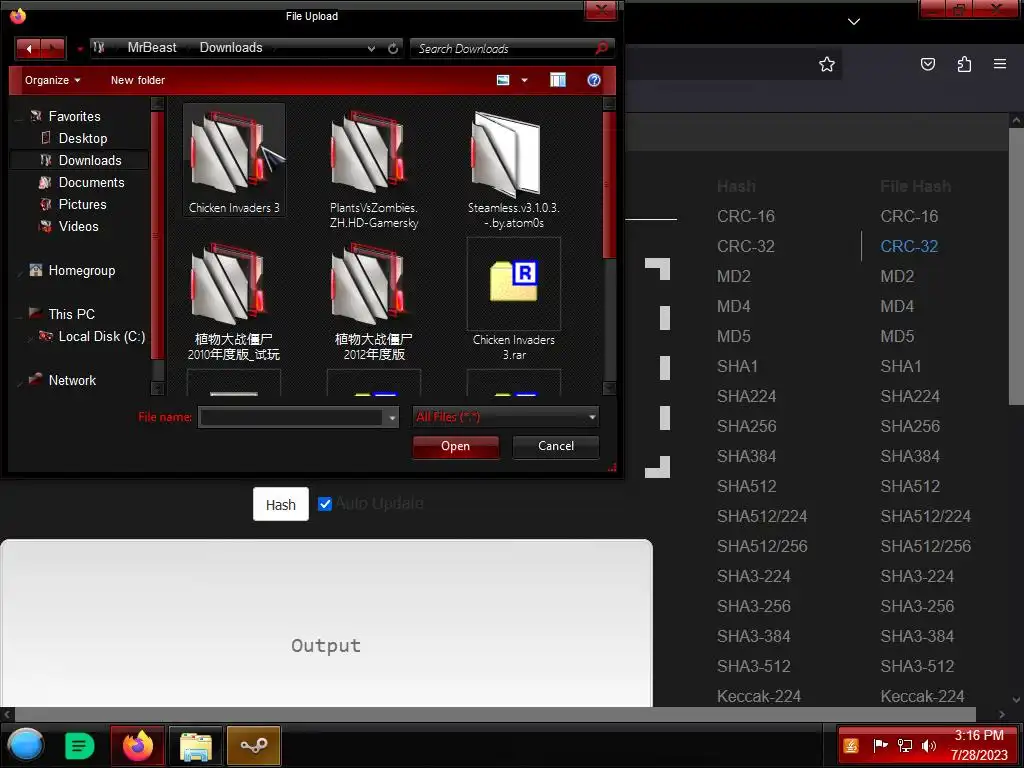The height and width of the screenshot is (768, 1024).
Task: Select Pictures in the navigation pane
Action: 82,204
